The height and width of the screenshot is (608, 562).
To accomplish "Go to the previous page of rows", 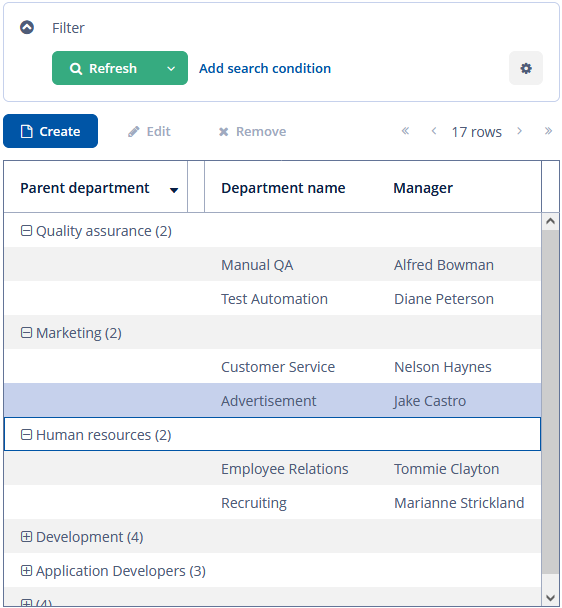I will pyautogui.click(x=434, y=131).
